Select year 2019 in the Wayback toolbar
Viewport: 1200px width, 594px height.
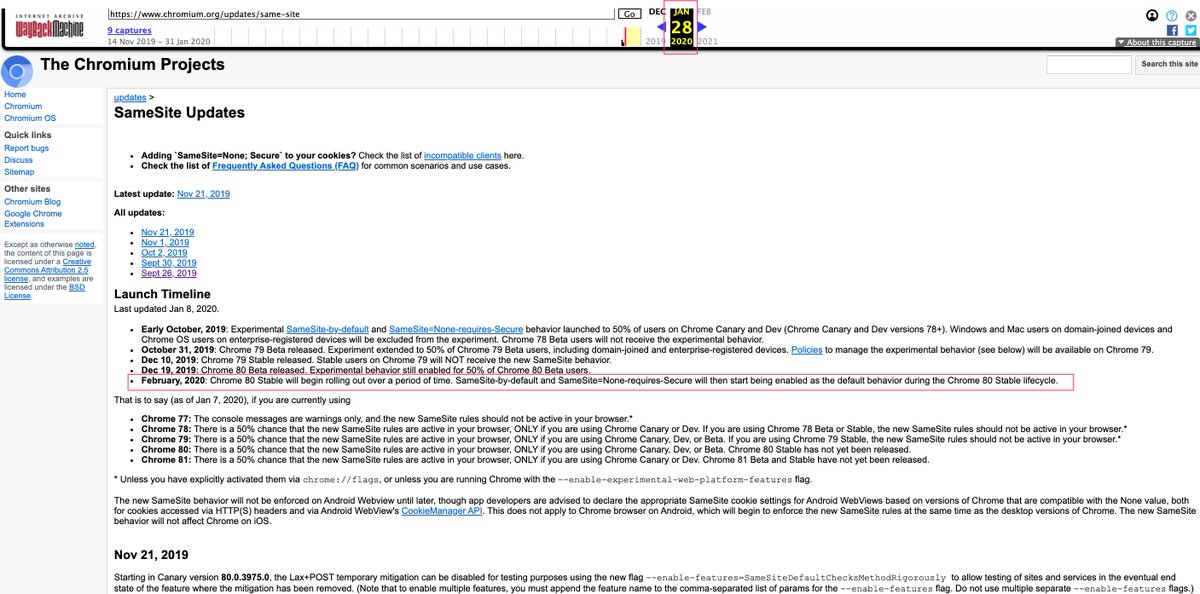pyautogui.click(x=655, y=41)
